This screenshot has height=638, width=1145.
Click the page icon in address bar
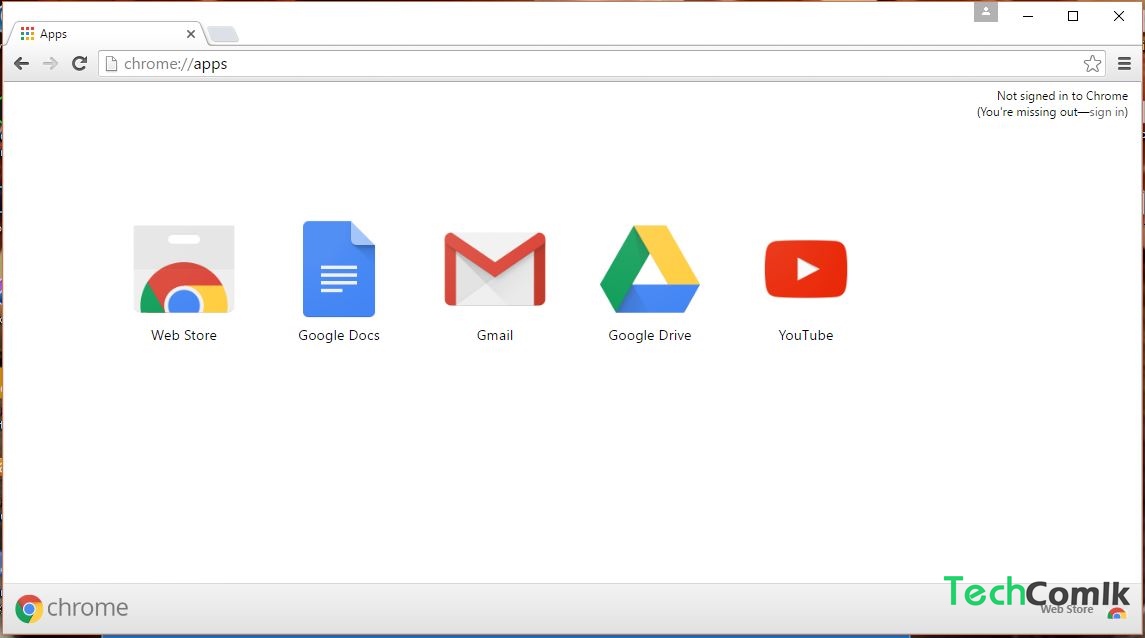point(112,64)
